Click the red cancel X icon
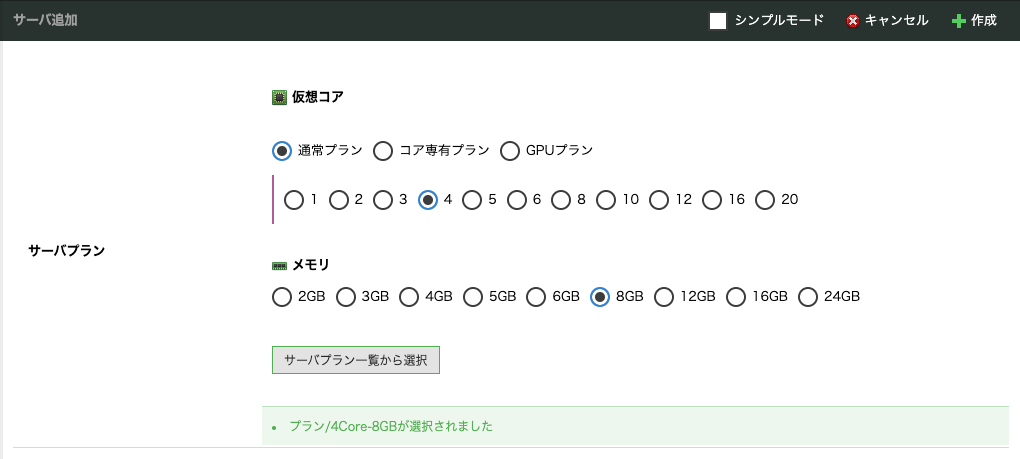1020x459 pixels. [x=853, y=21]
